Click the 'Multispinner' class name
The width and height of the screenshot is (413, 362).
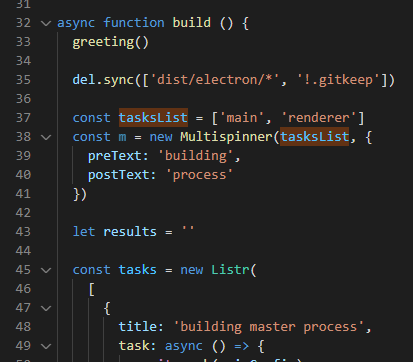(x=226, y=137)
